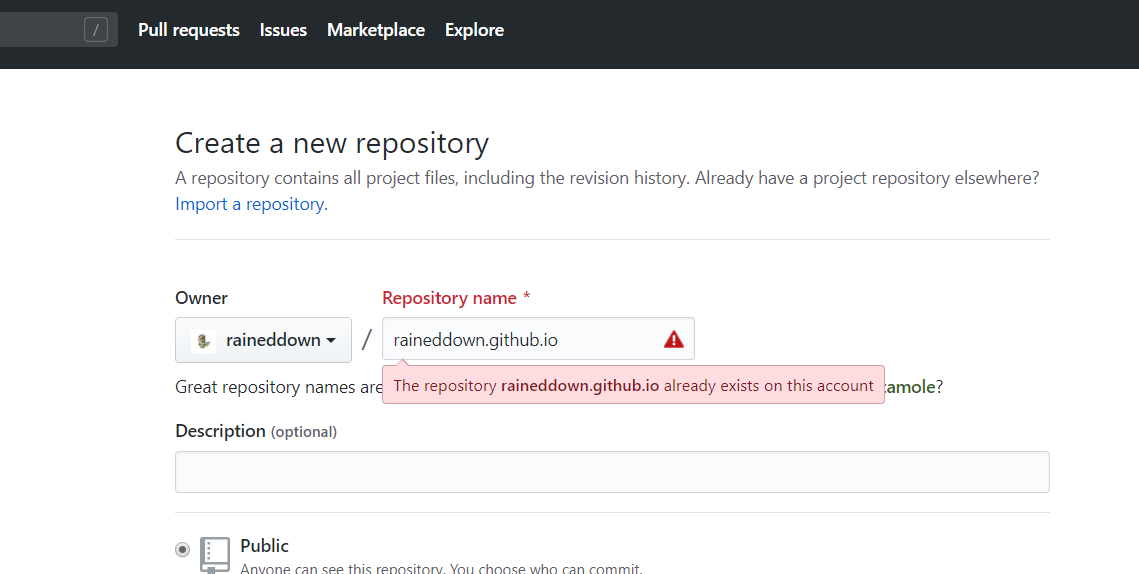Click the Repository name input field
The height and width of the screenshot is (574, 1139).
pyautogui.click(x=538, y=339)
